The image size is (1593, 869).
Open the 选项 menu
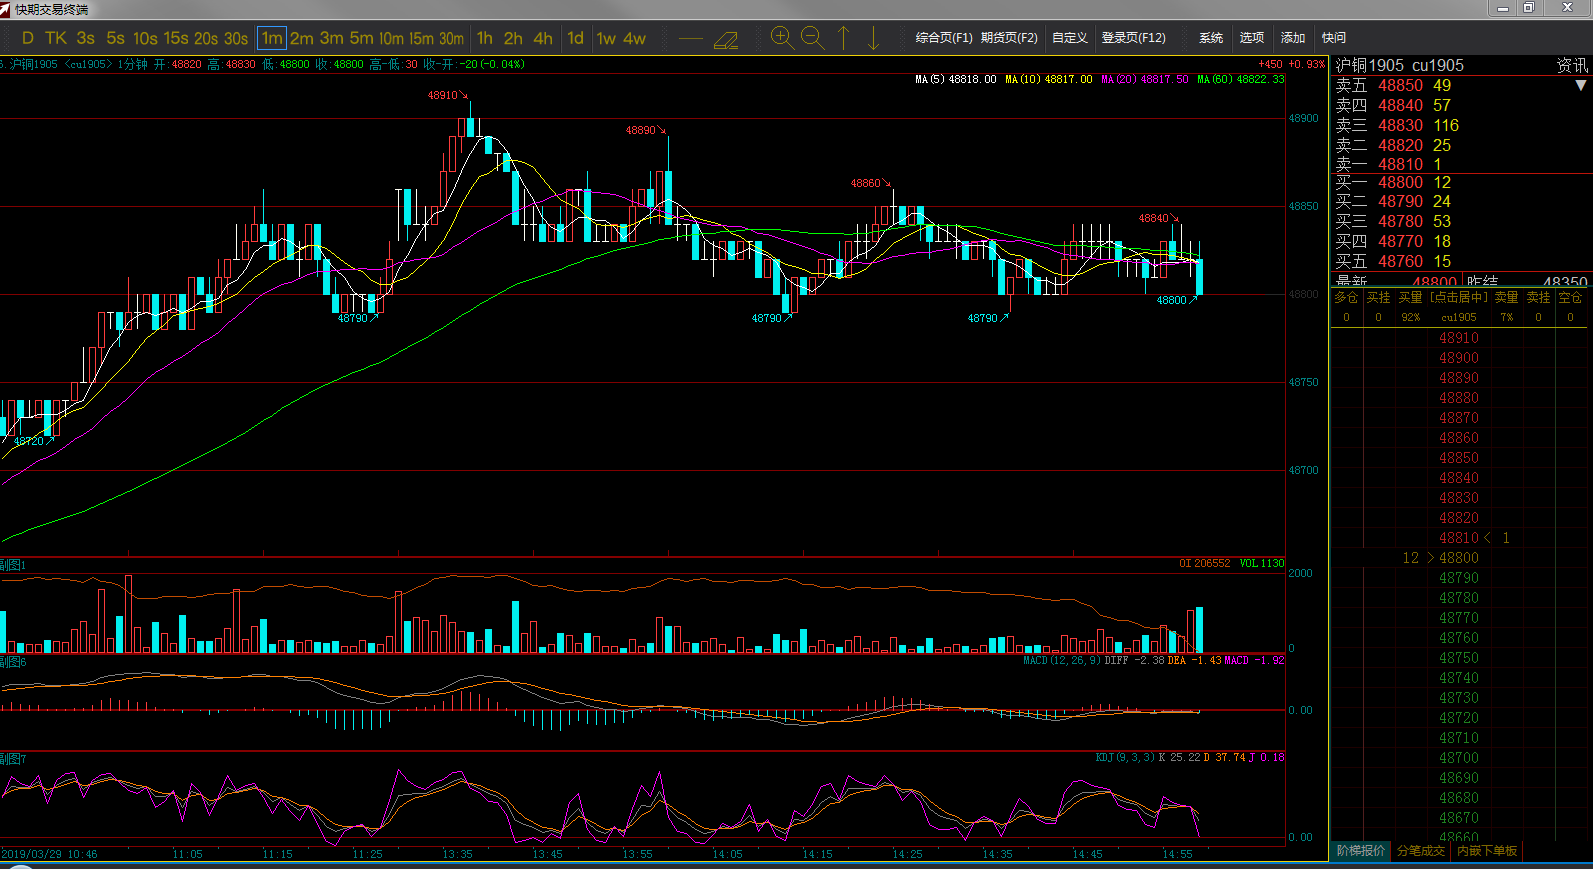pyautogui.click(x=1252, y=38)
